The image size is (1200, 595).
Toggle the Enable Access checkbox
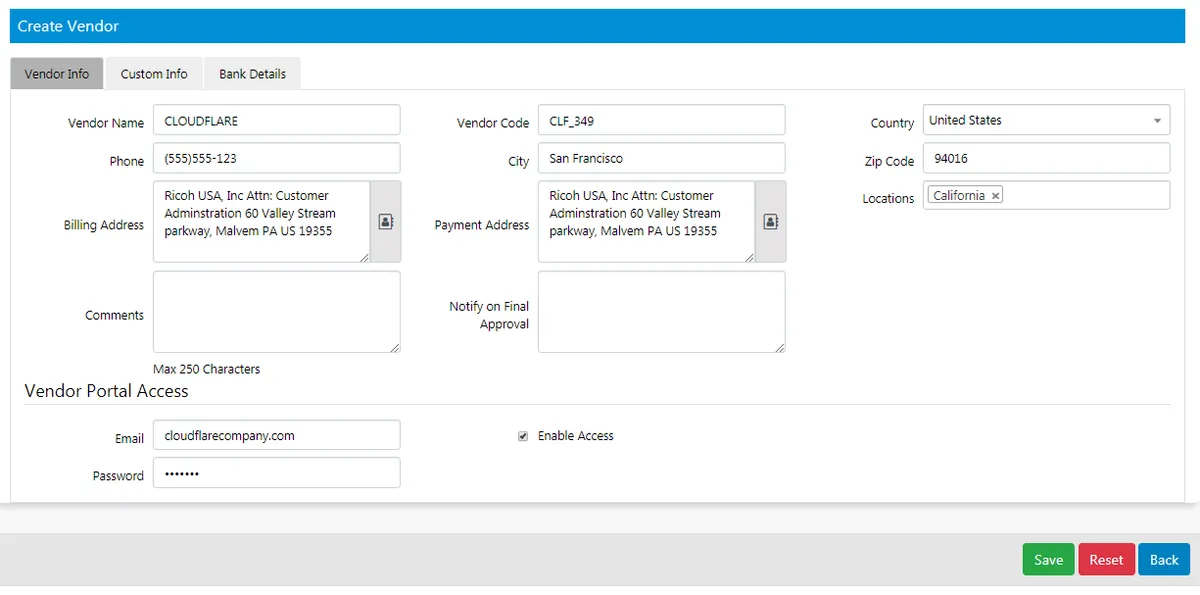pos(523,436)
